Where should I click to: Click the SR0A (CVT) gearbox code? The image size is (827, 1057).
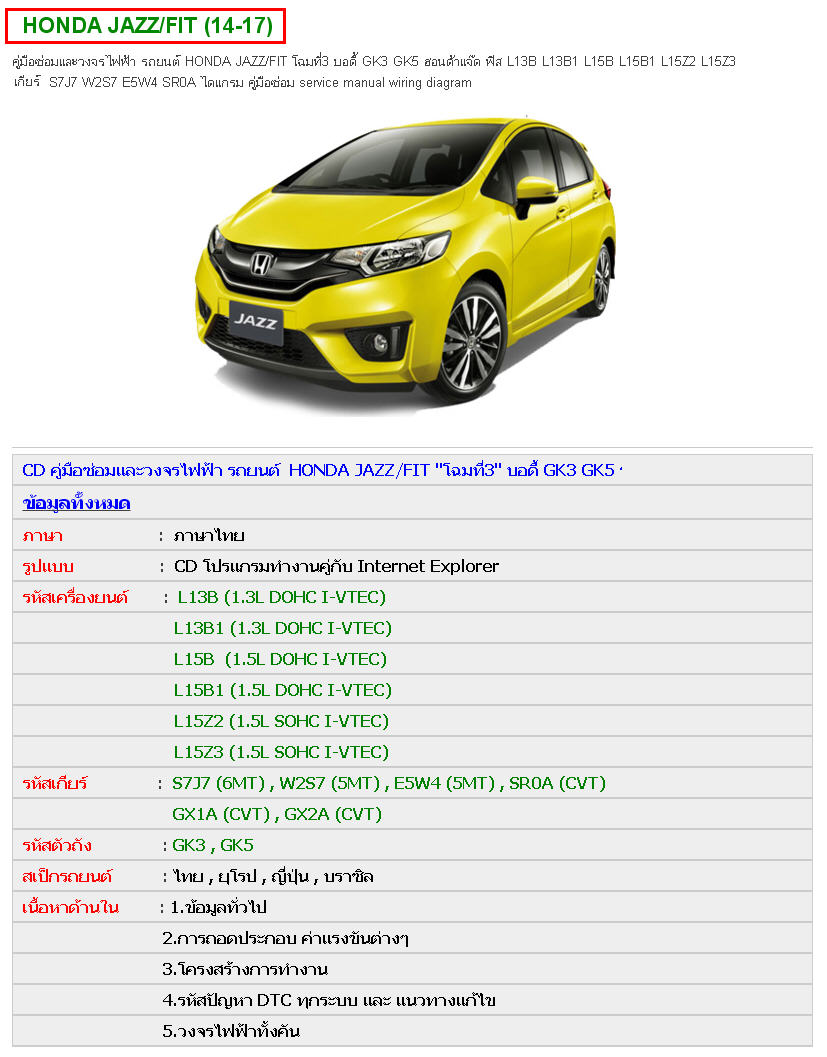[557, 783]
